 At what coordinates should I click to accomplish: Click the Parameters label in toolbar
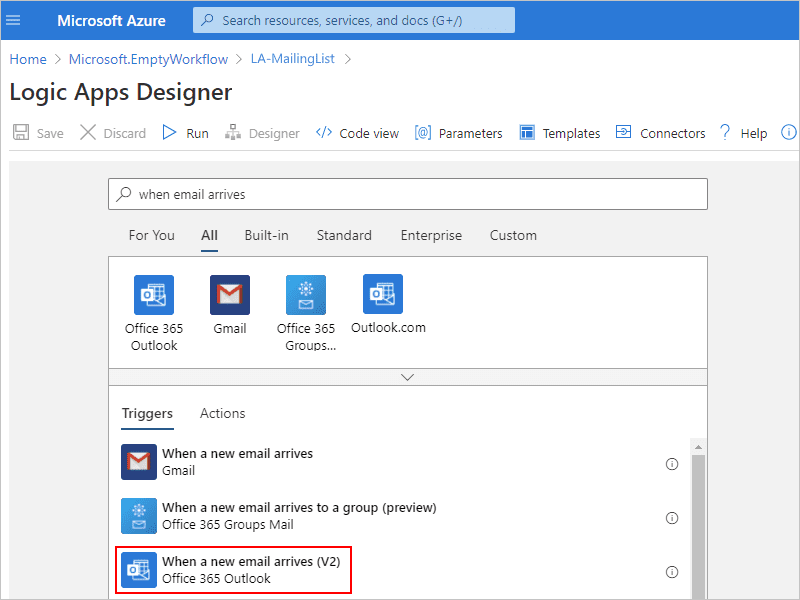(470, 133)
